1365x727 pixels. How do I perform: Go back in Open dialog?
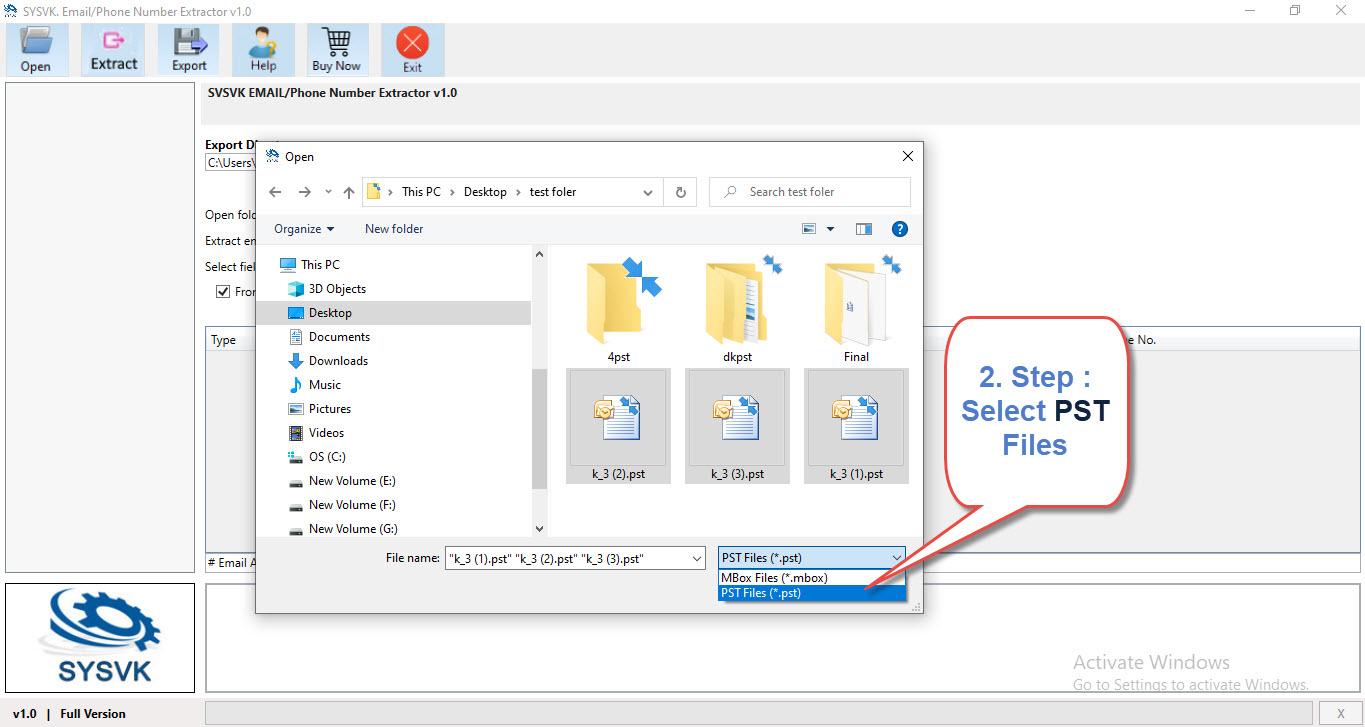pyautogui.click(x=276, y=192)
